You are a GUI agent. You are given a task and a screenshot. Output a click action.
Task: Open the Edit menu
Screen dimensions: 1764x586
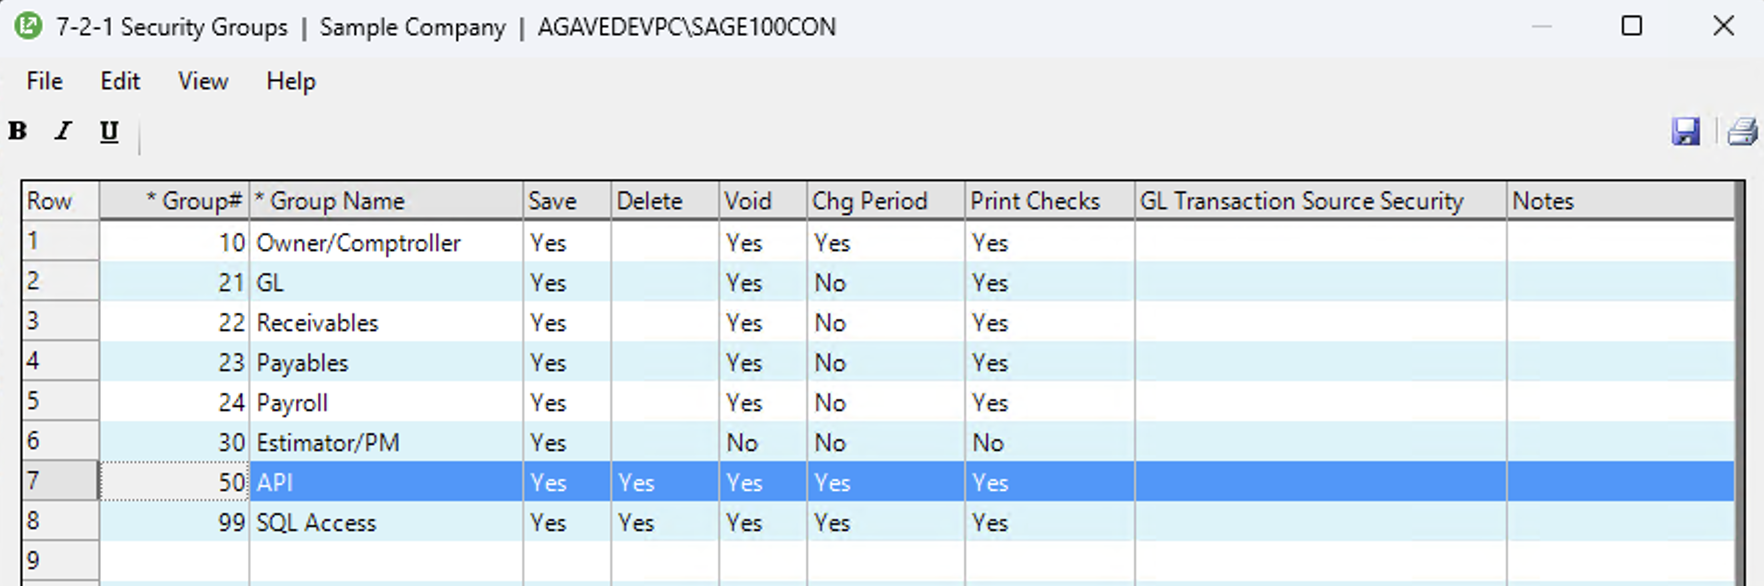click(x=120, y=81)
